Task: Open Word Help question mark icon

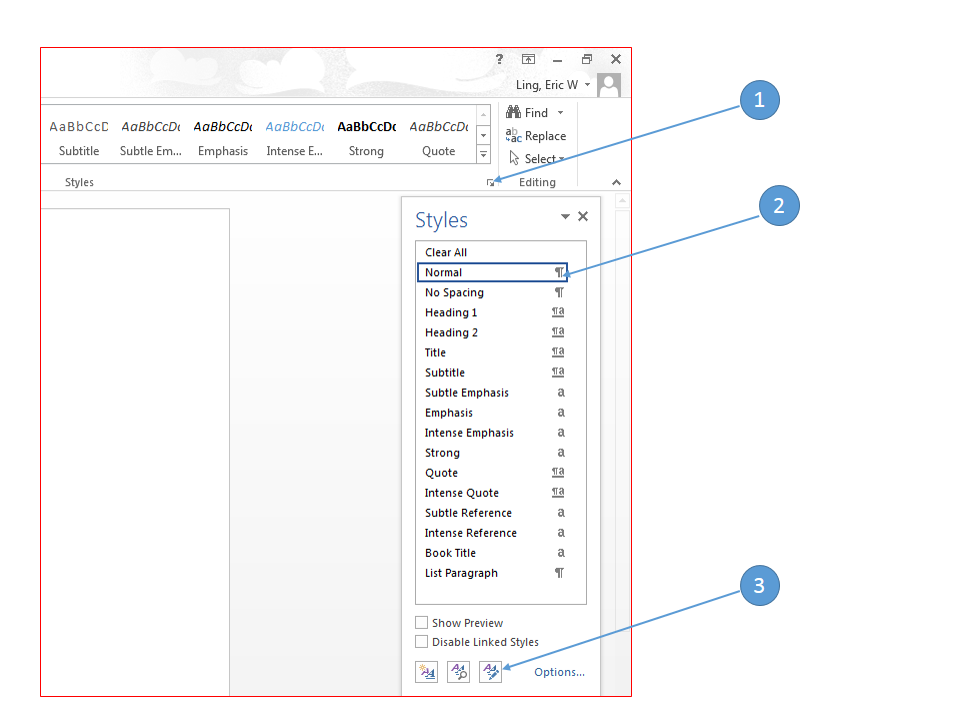Action: [x=499, y=60]
